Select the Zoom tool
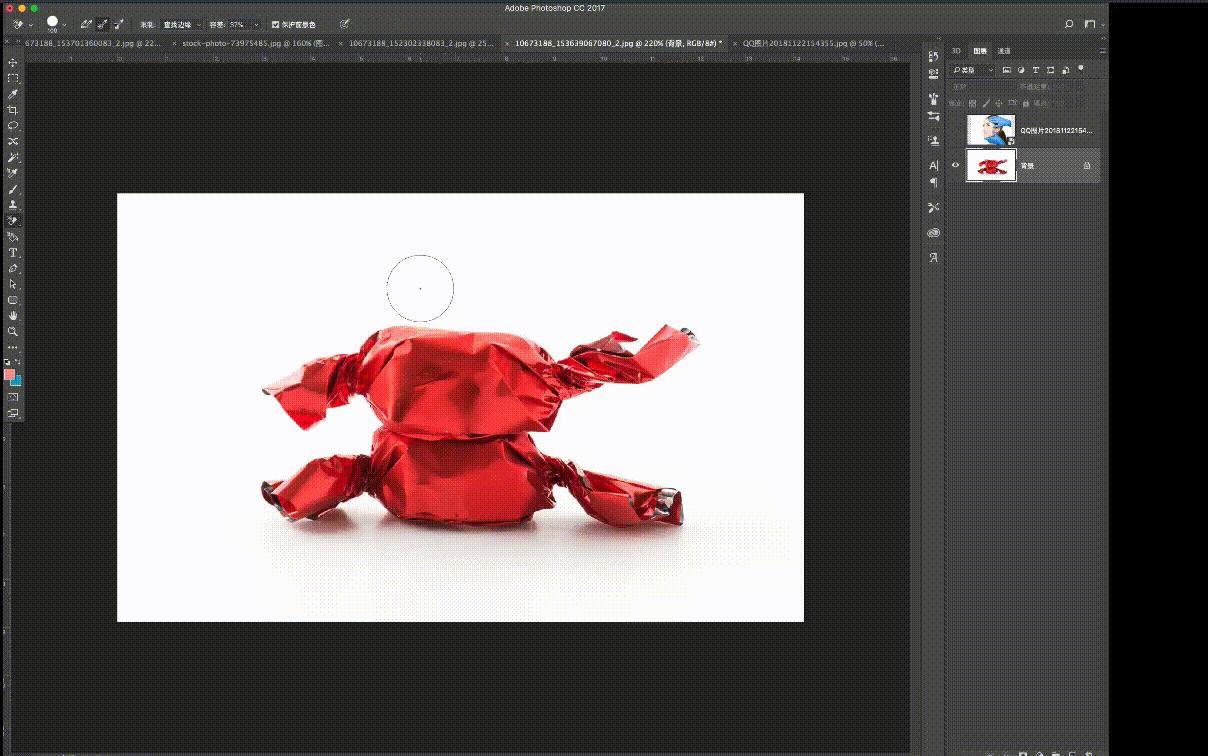This screenshot has width=1208, height=756. [13, 331]
